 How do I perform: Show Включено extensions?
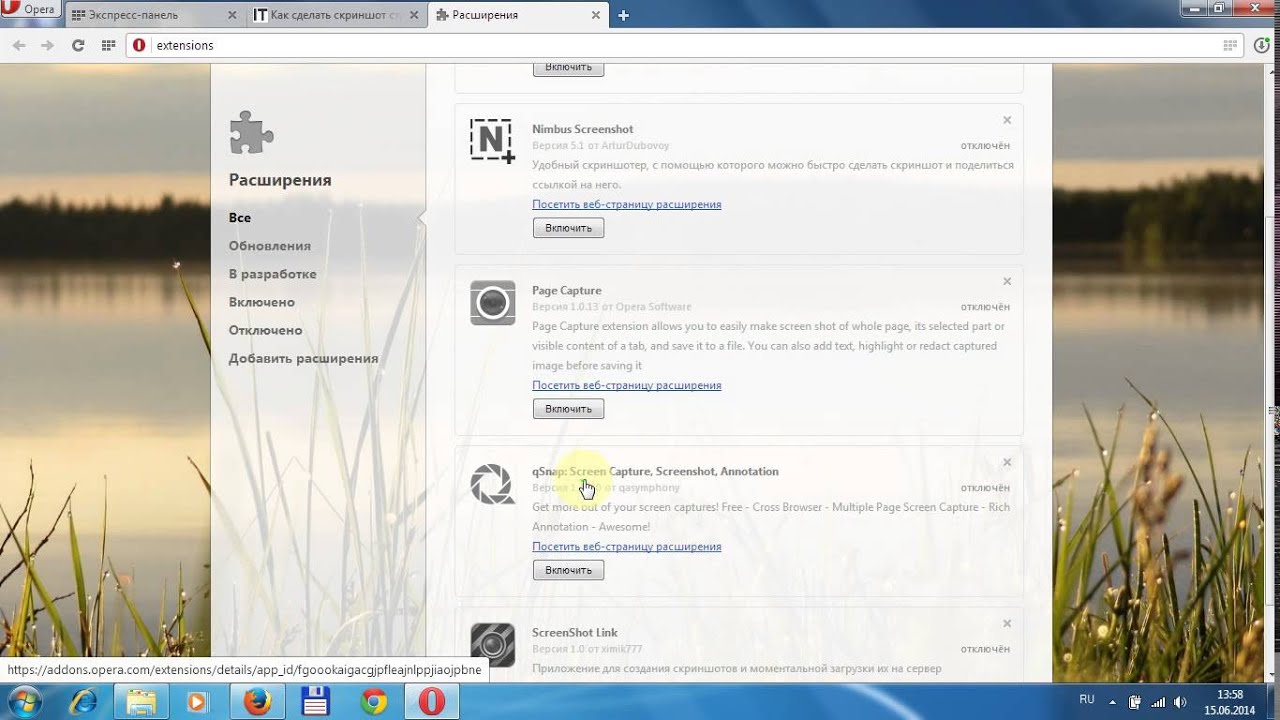point(261,301)
